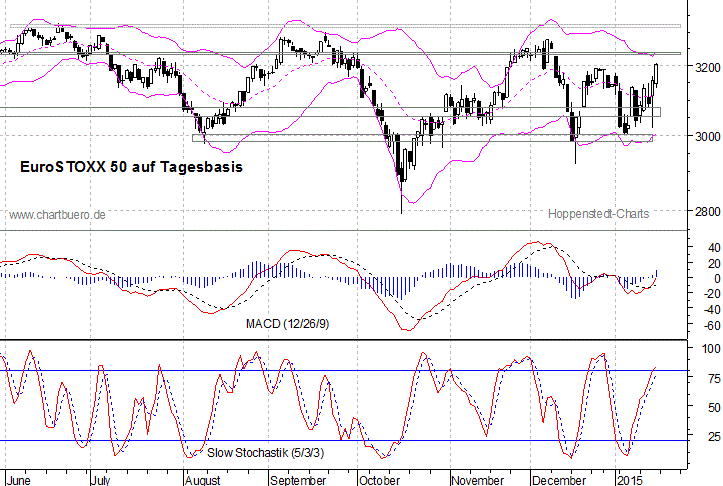Click the July month label

(x=101, y=480)
